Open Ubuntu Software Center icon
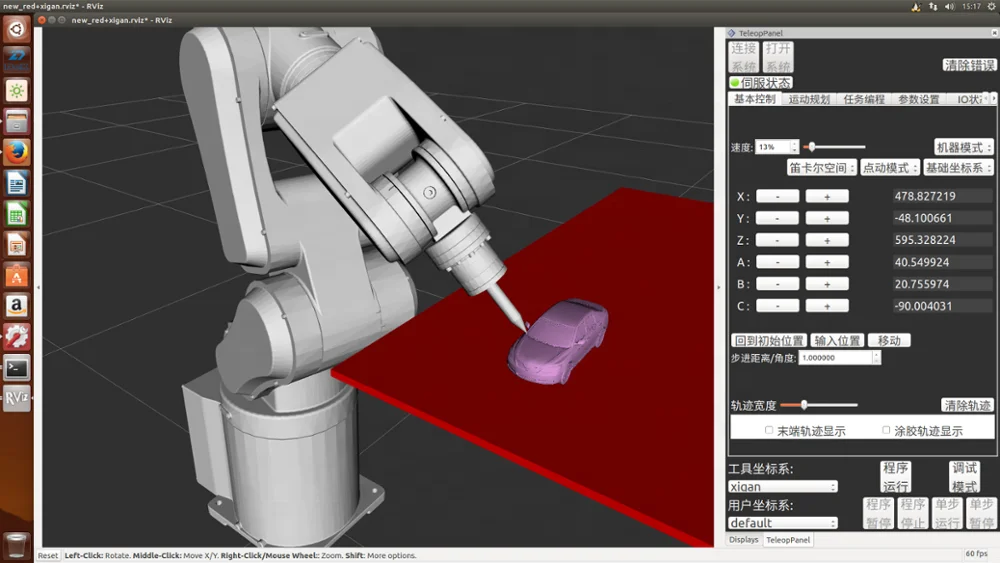Image resolution: width=1000 pixels, height=563 pixels. (17, 275)
